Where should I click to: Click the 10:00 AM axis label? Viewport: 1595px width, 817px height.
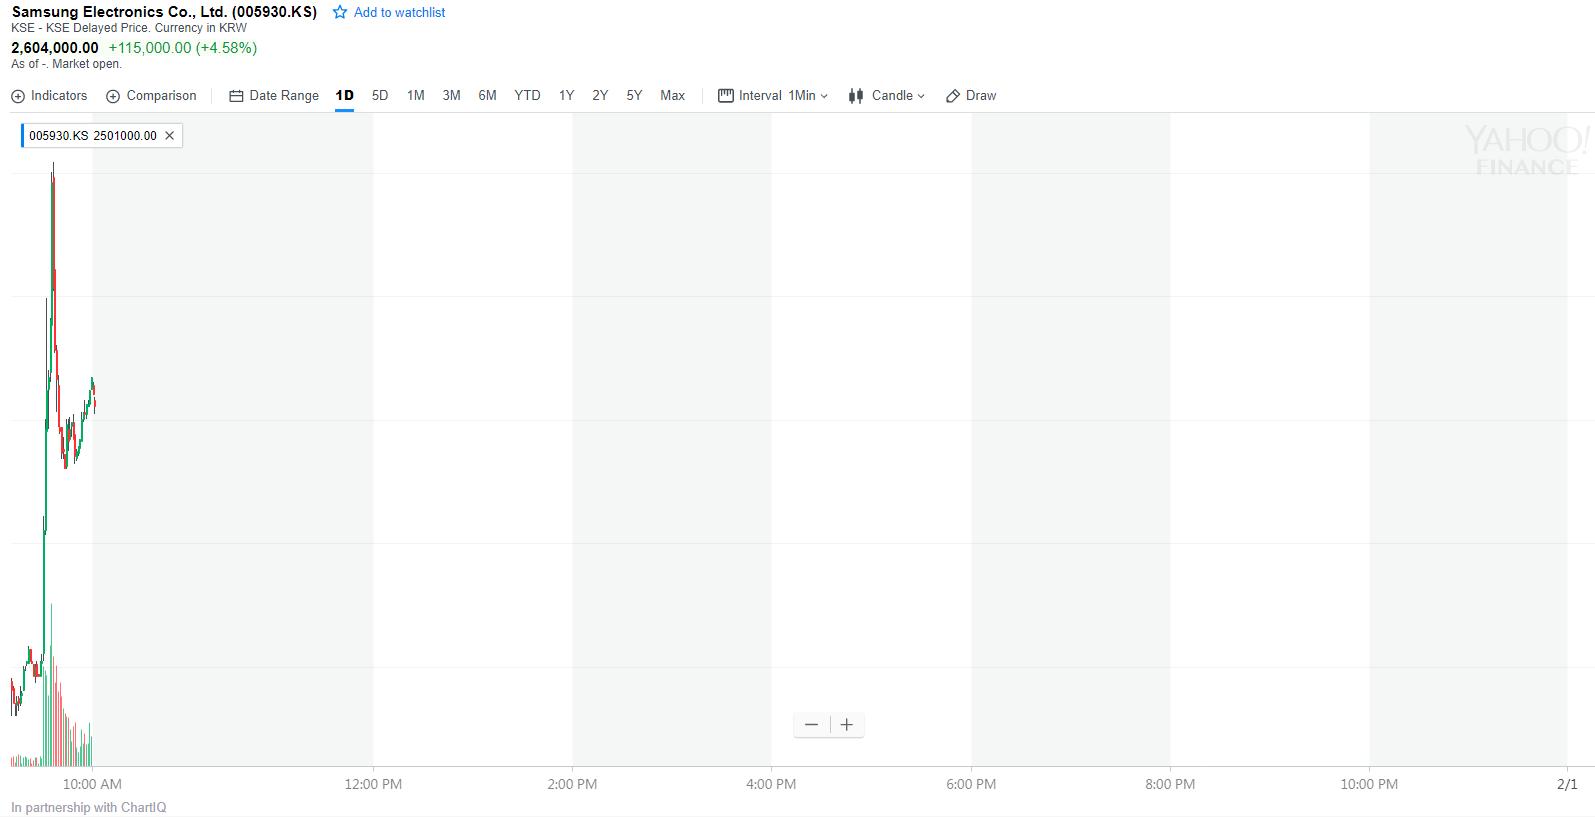92,784
